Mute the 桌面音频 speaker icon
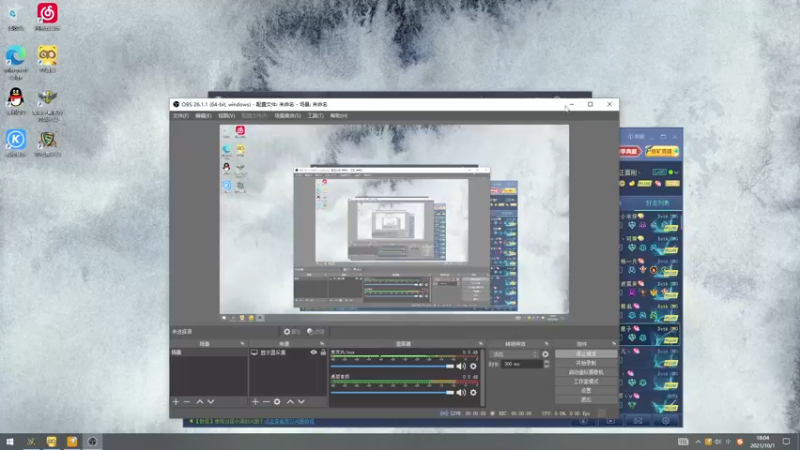Screen dimensions: 800x450 (x=461, y=392)
